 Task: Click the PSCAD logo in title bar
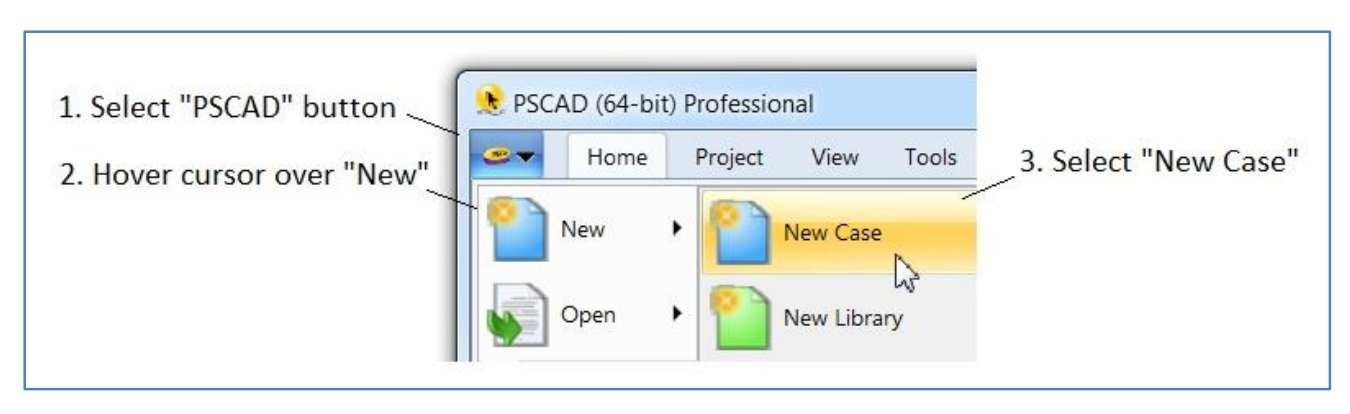click(488, 101)
